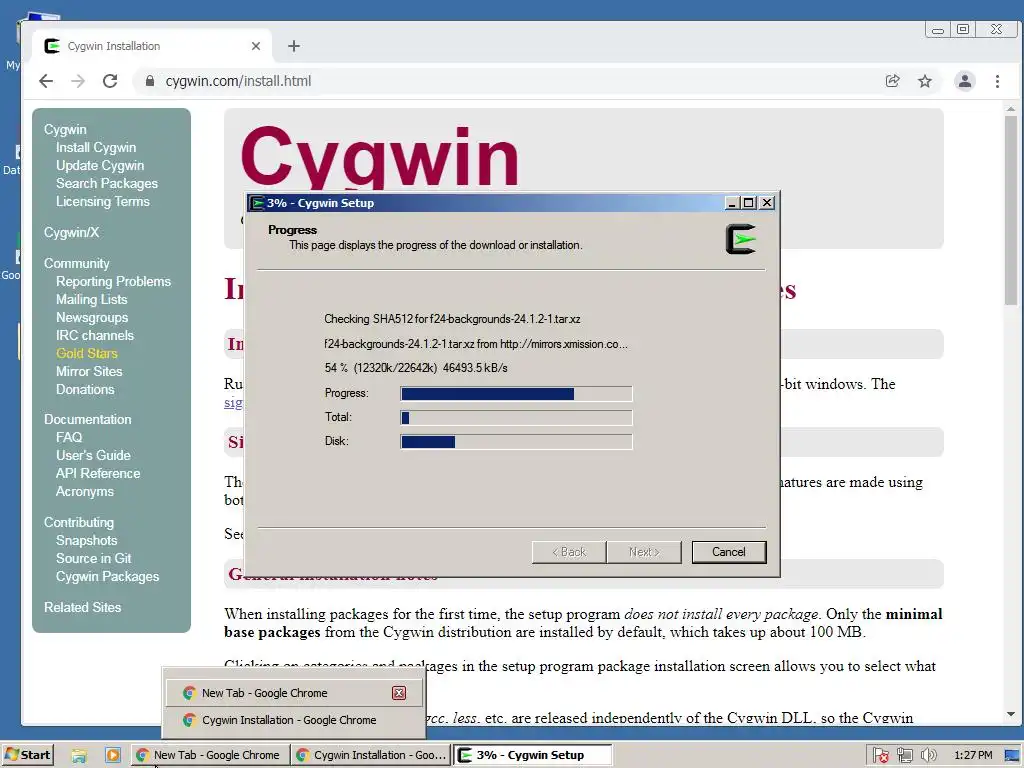Open the FAQ sidebar link

tap(69, 438)
